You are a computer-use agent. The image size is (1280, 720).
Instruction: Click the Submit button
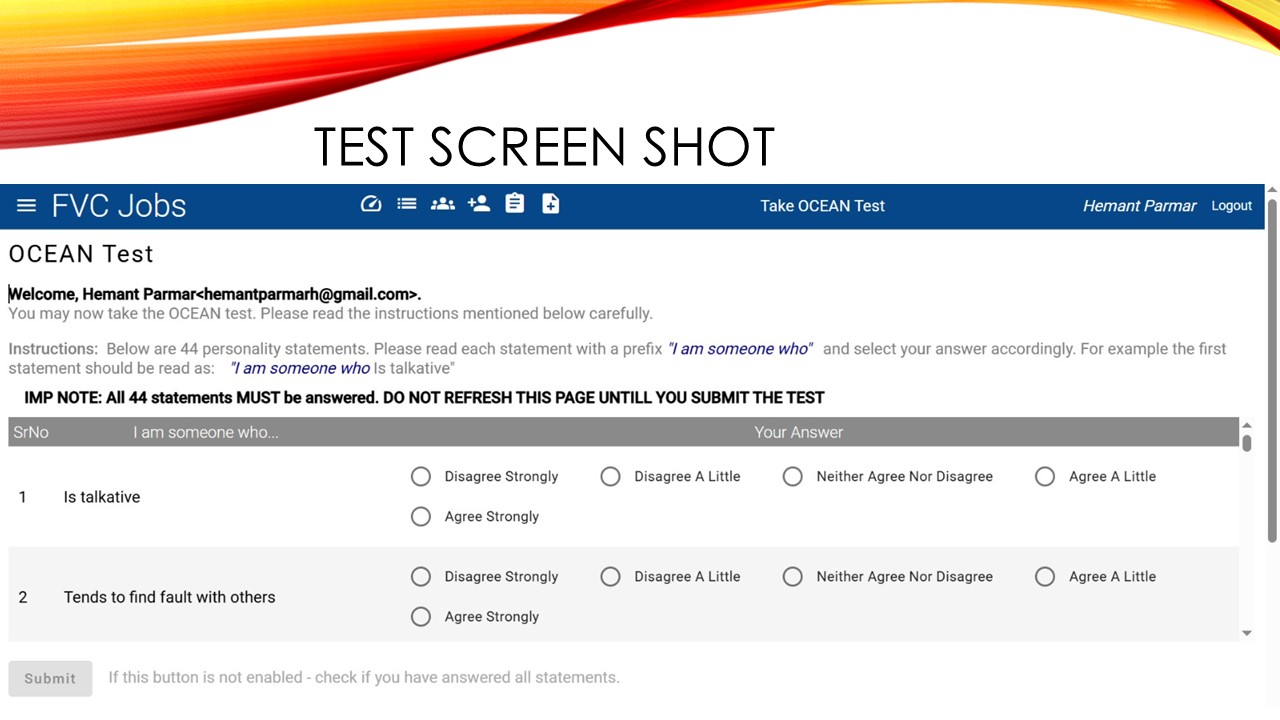(x=50, y=678)
